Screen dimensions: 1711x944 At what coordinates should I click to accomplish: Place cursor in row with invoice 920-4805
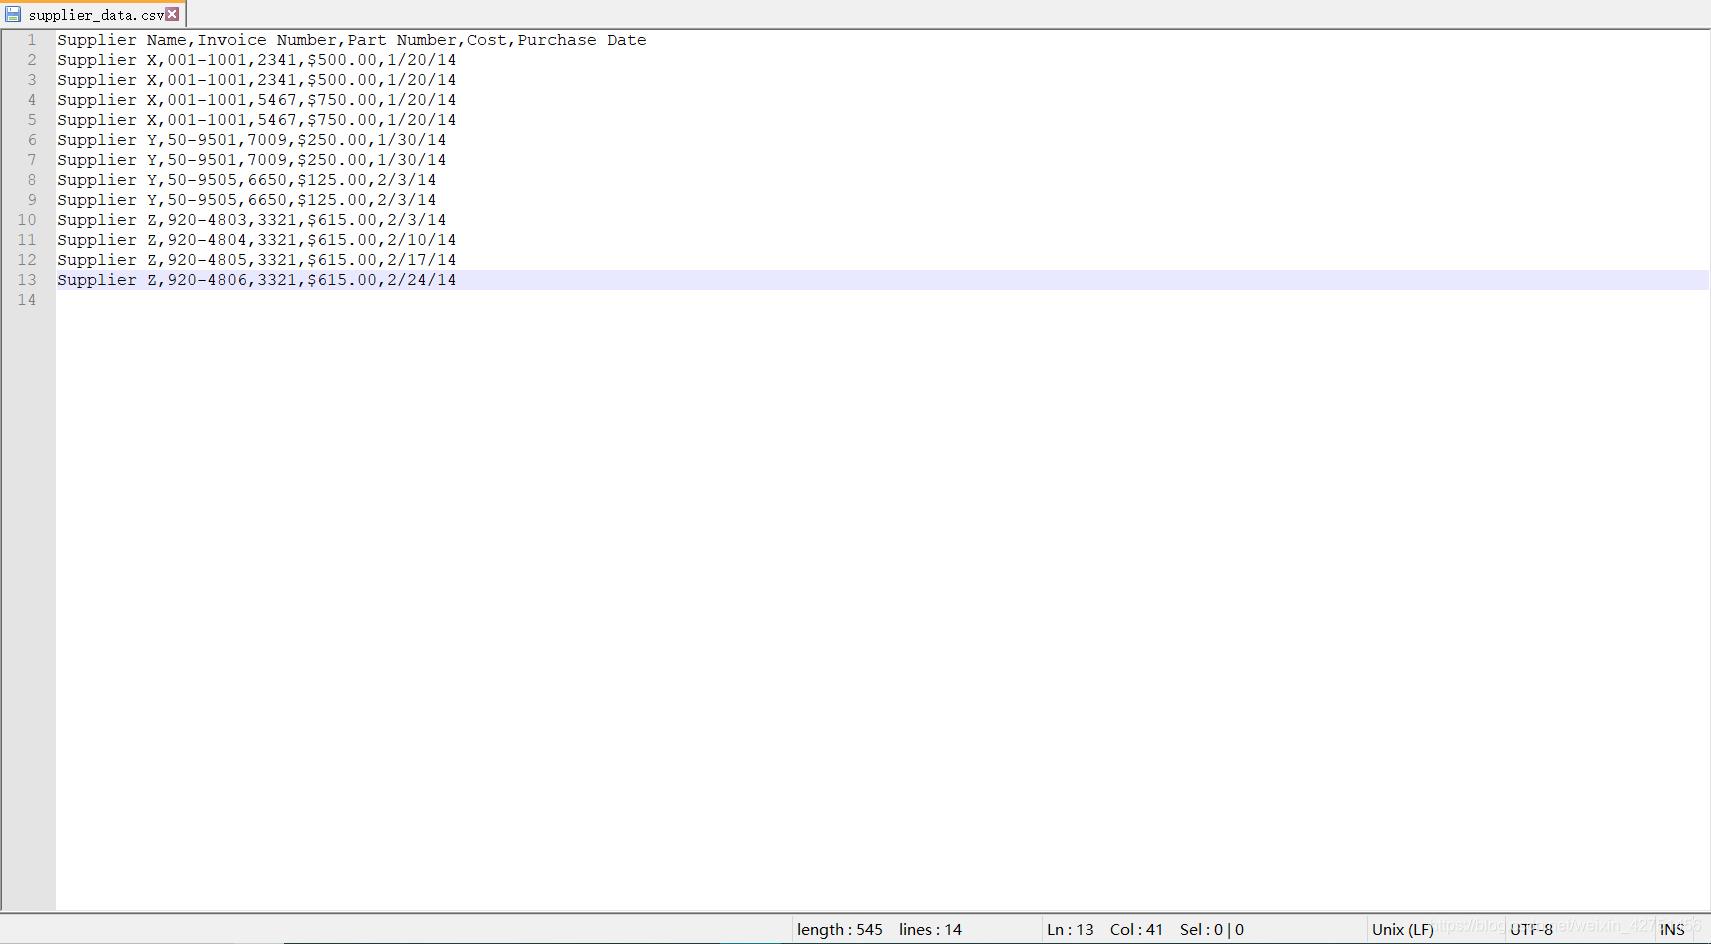point(257,260)
